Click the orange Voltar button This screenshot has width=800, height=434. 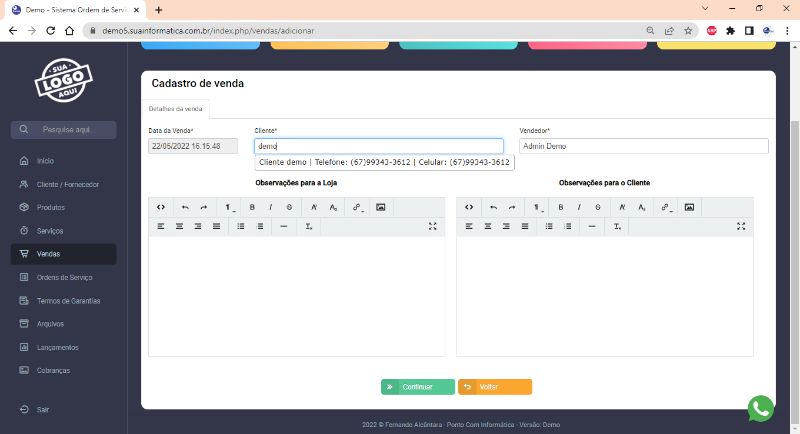pyautogui.click(x=495, y=387)
